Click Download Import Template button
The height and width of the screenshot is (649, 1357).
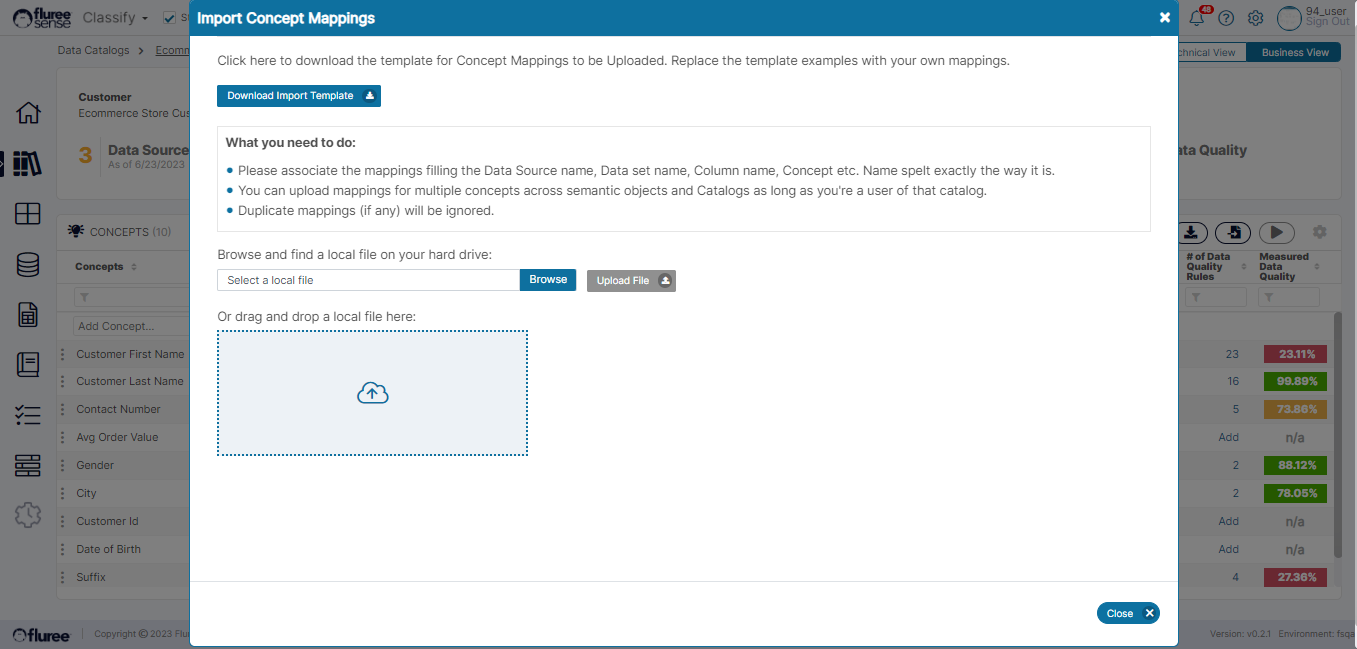(x=299, y=96)
